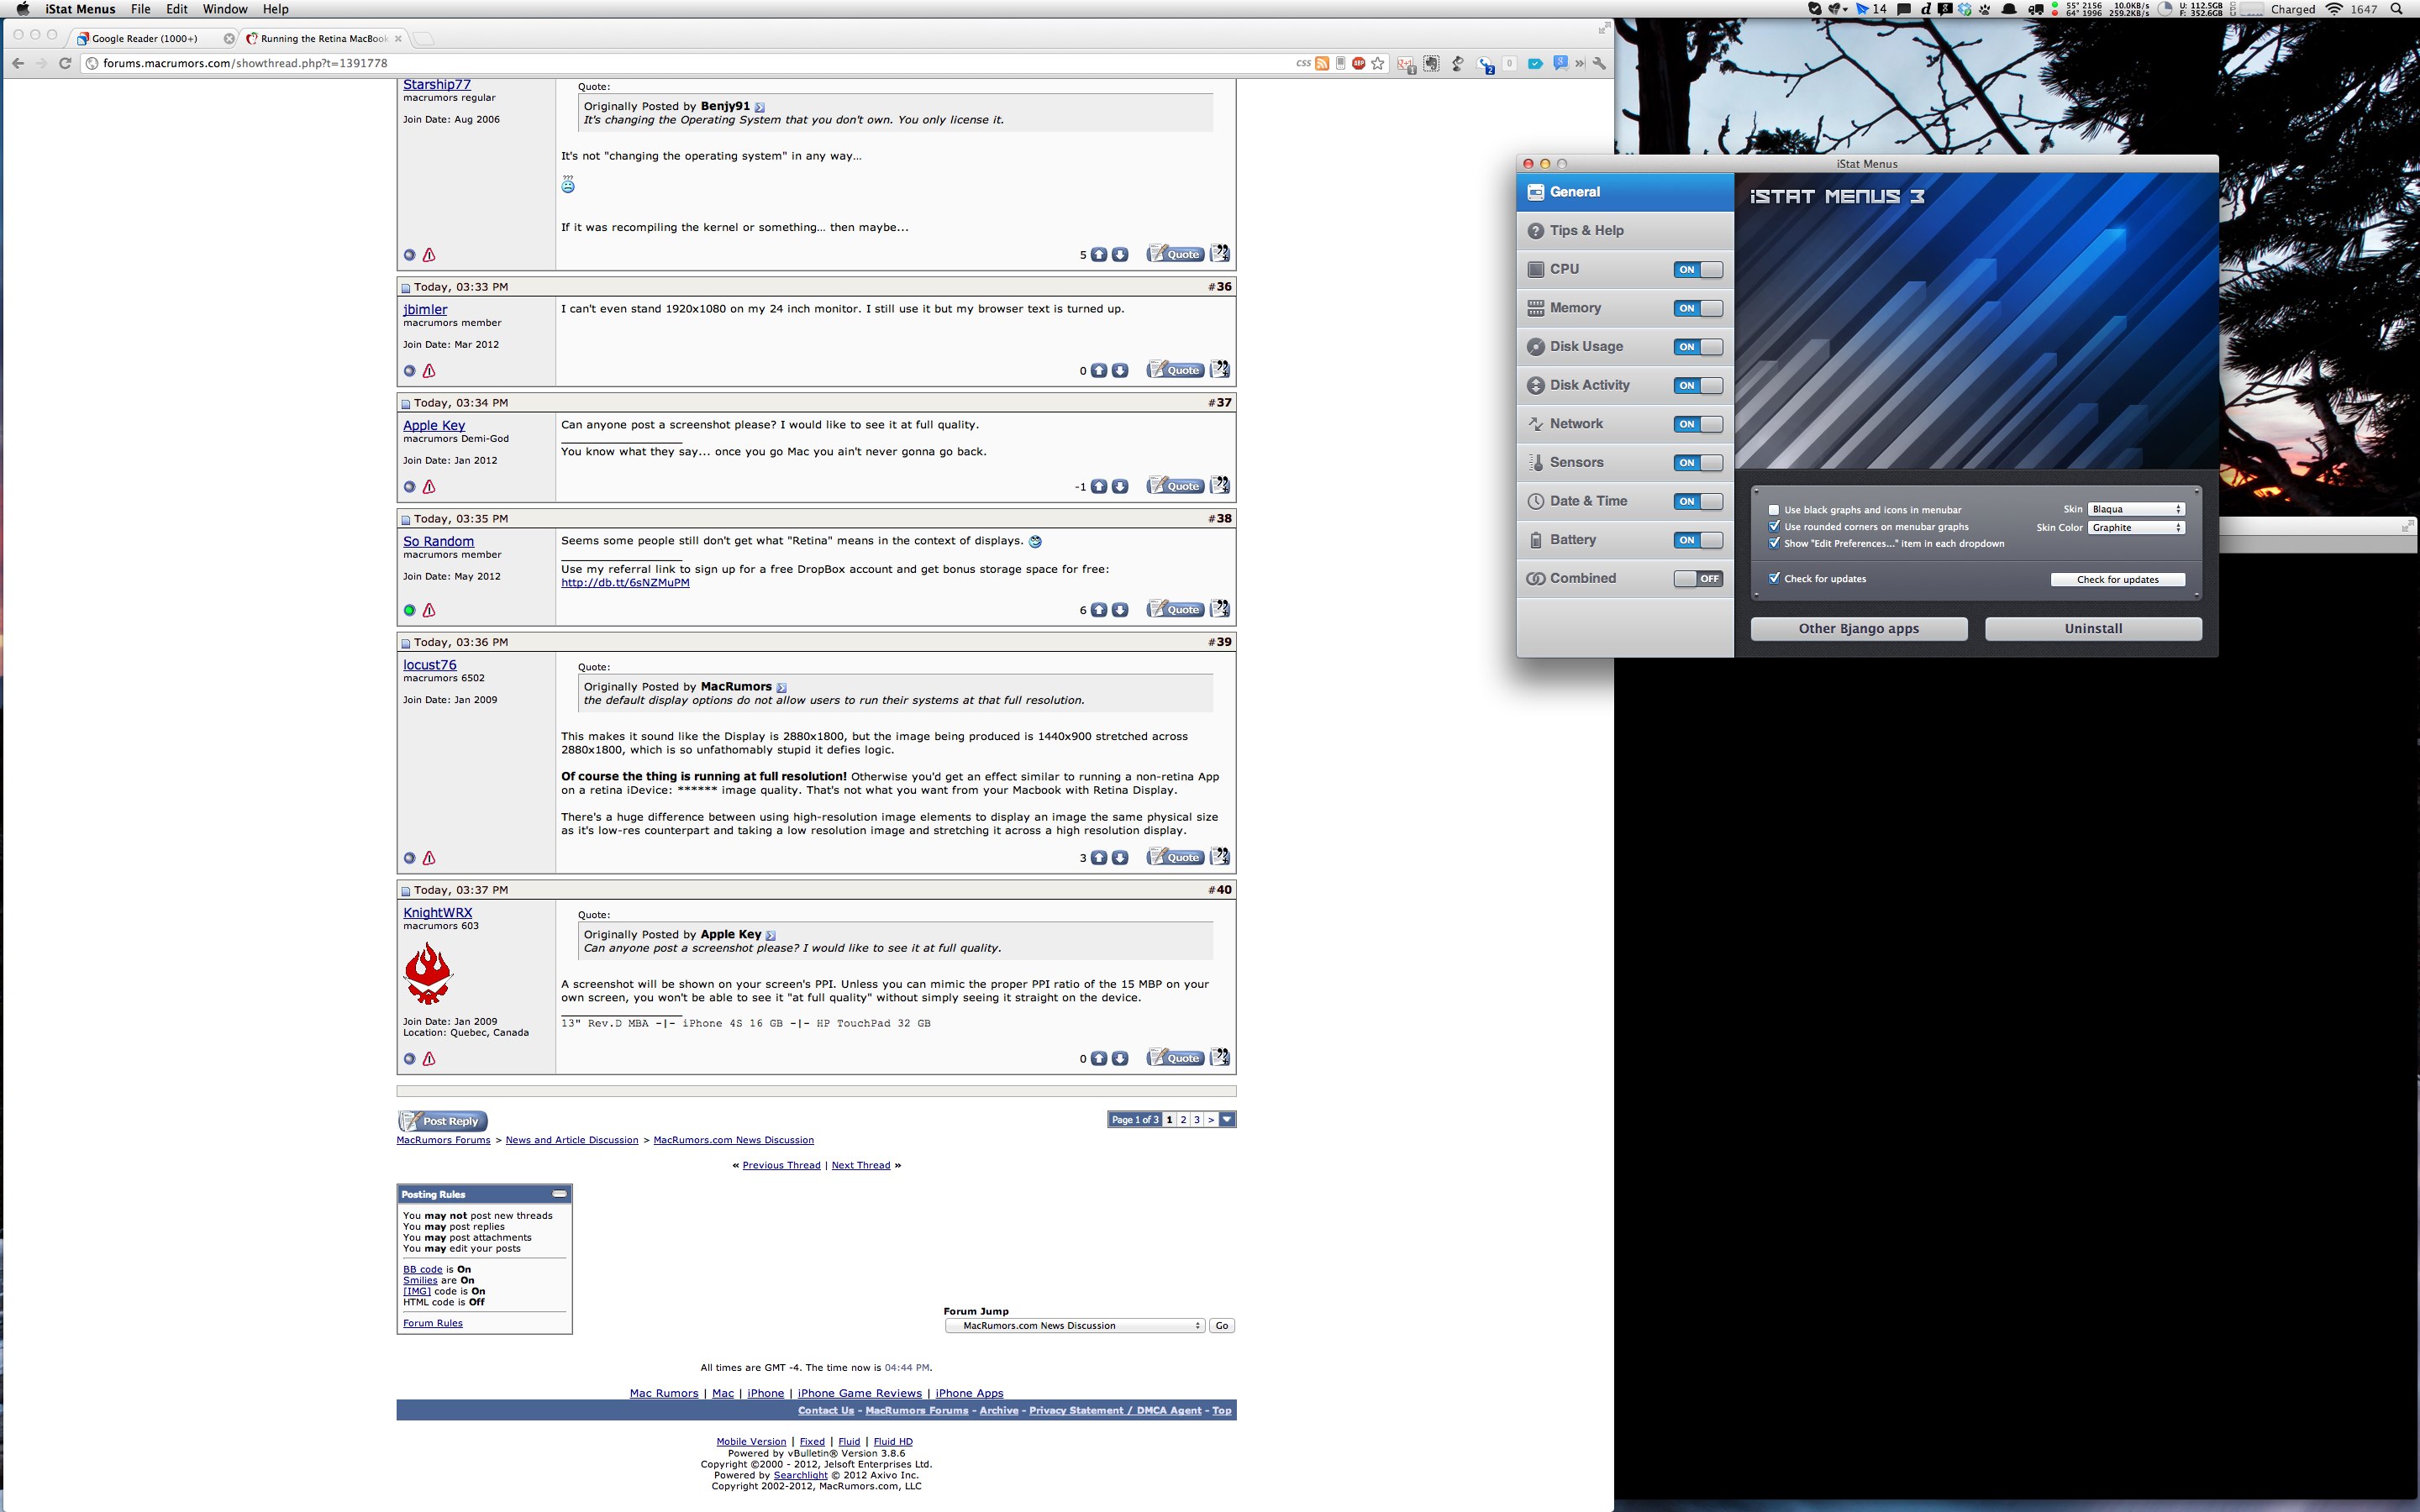Show hidden Chrome extensions chevron

tap(1580, 64)
